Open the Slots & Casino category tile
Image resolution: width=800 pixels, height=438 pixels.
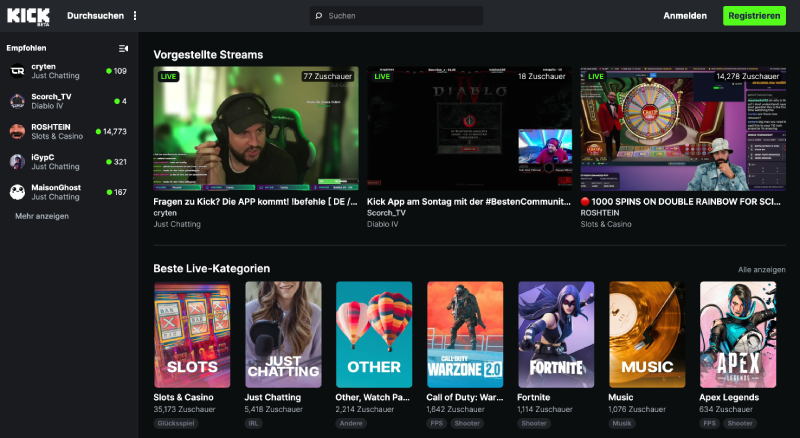[x=192, y=334]
